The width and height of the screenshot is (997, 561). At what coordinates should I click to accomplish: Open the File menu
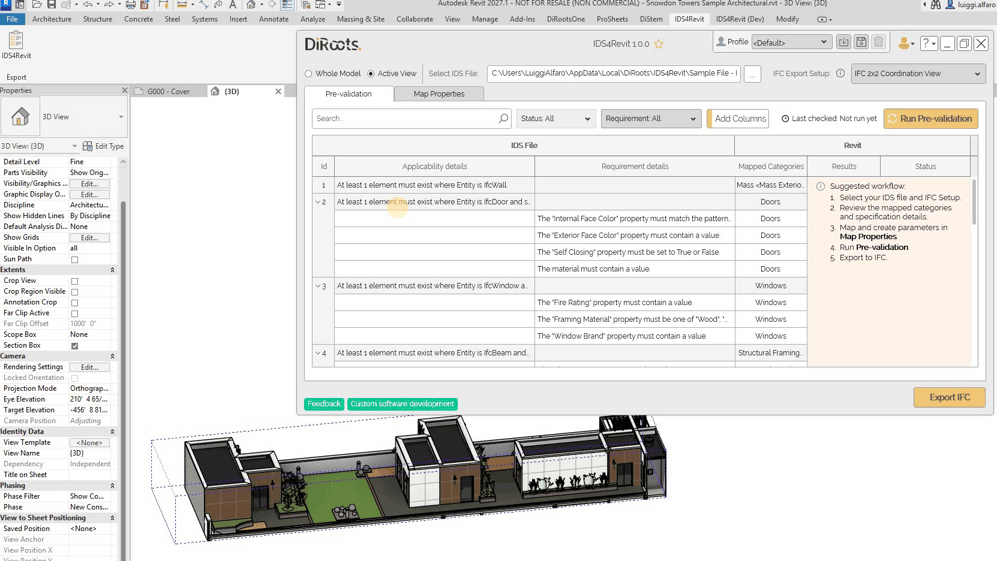tap(11, 19)
